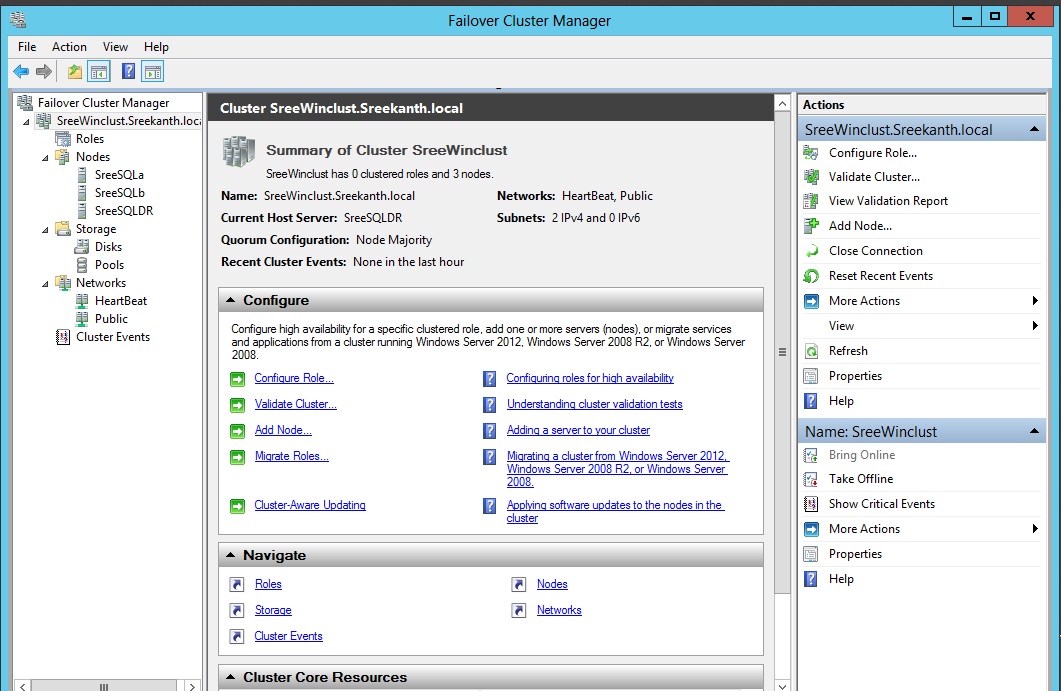Click the Reset Recent Events icon
This screenshot has height=691, width=1061.
(811, 276)
